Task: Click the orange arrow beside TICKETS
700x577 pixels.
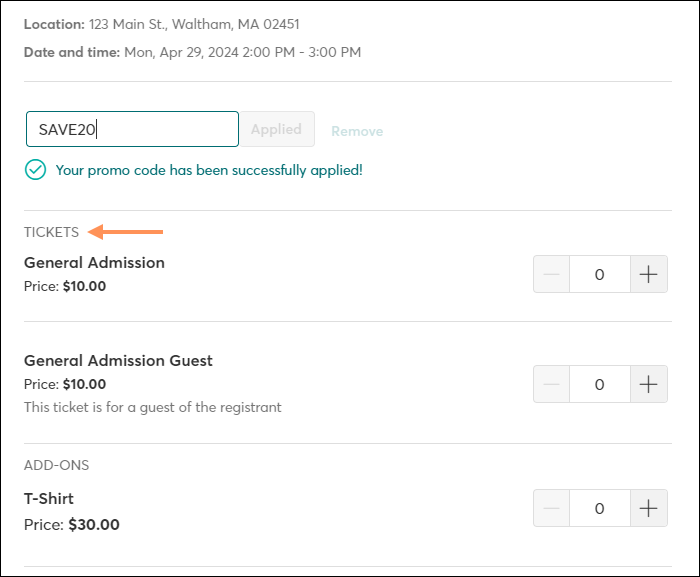Action: (125, 232)
